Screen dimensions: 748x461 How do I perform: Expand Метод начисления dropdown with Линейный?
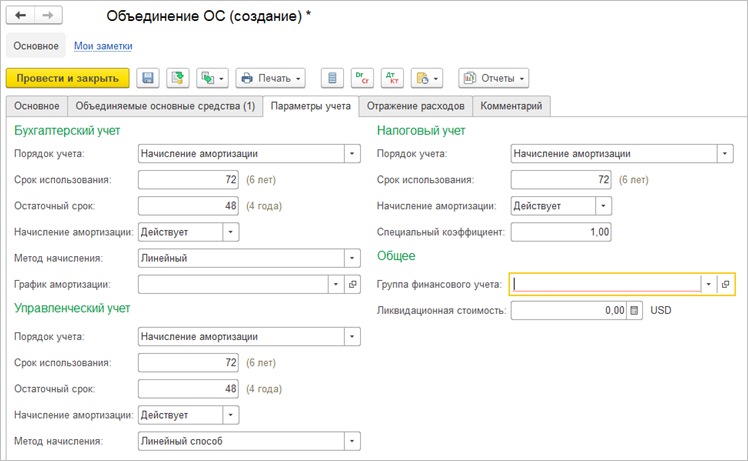pos(352,258)
